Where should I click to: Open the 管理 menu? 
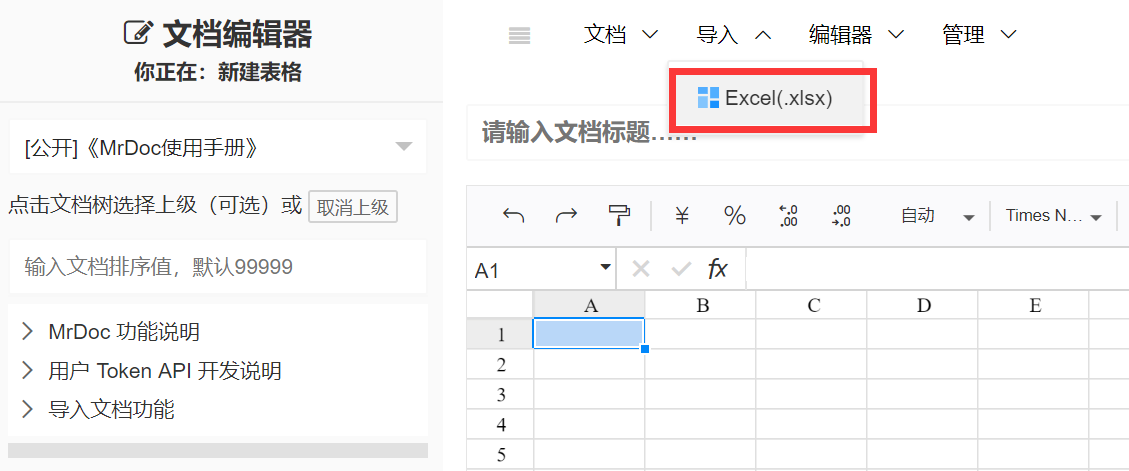pyautogui.click(x=979, y=35)
